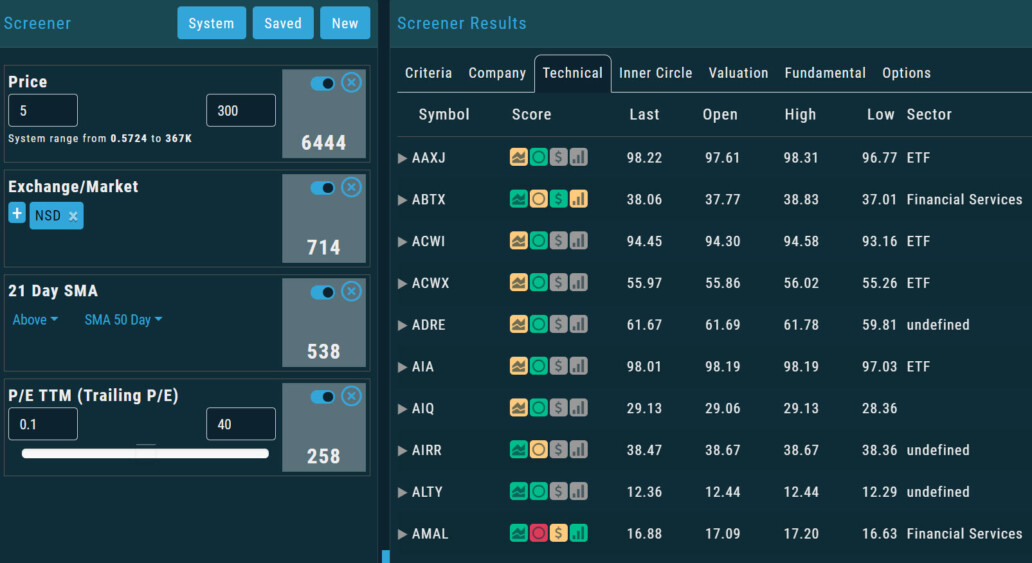Expand the AIQ row
The width and height of the screenshot is (1032, 563).
click(402, 409)
